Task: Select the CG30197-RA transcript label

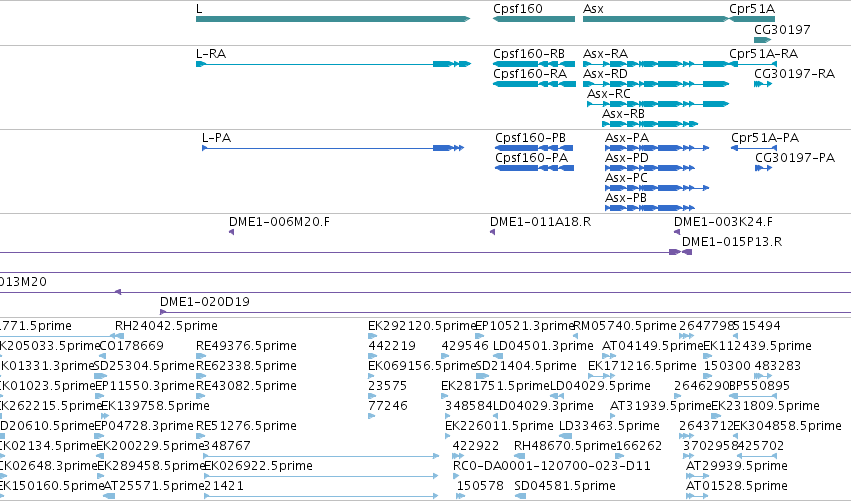Action: tap(795, 74)
